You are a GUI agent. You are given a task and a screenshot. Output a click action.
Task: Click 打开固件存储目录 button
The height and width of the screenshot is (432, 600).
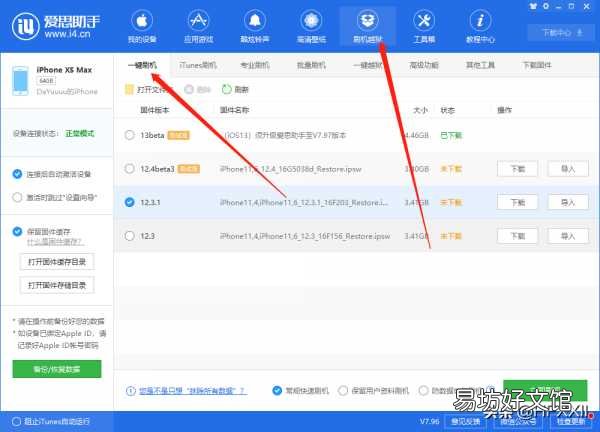coord(57,285)
